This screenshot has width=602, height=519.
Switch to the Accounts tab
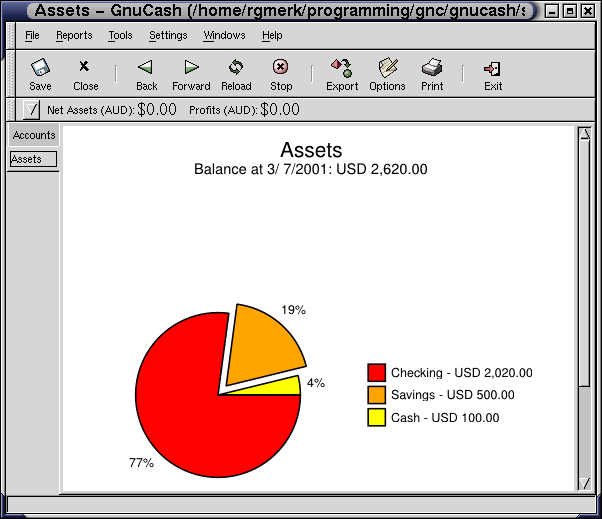tap(34, 135)
